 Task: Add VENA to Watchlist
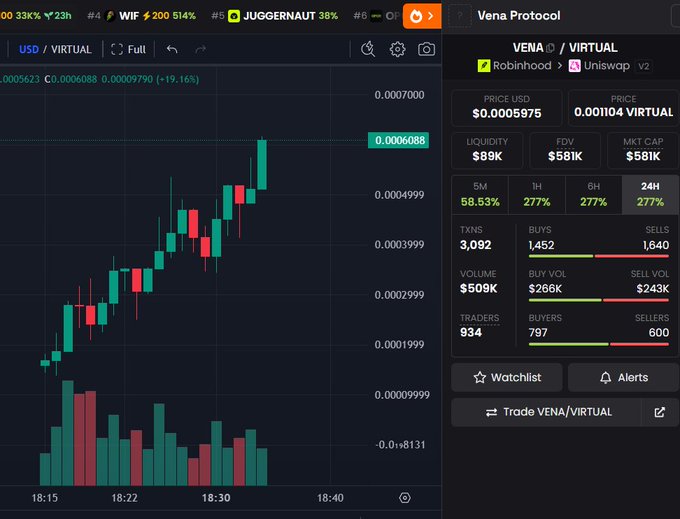pos(507,378)
